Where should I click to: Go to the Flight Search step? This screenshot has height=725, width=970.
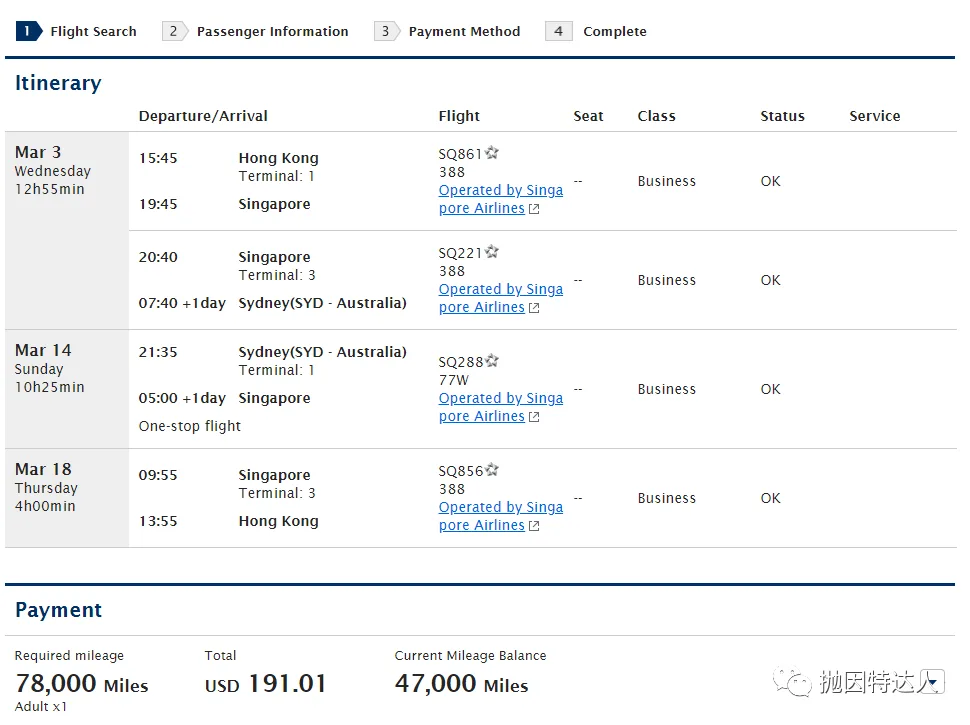point(78,31)
